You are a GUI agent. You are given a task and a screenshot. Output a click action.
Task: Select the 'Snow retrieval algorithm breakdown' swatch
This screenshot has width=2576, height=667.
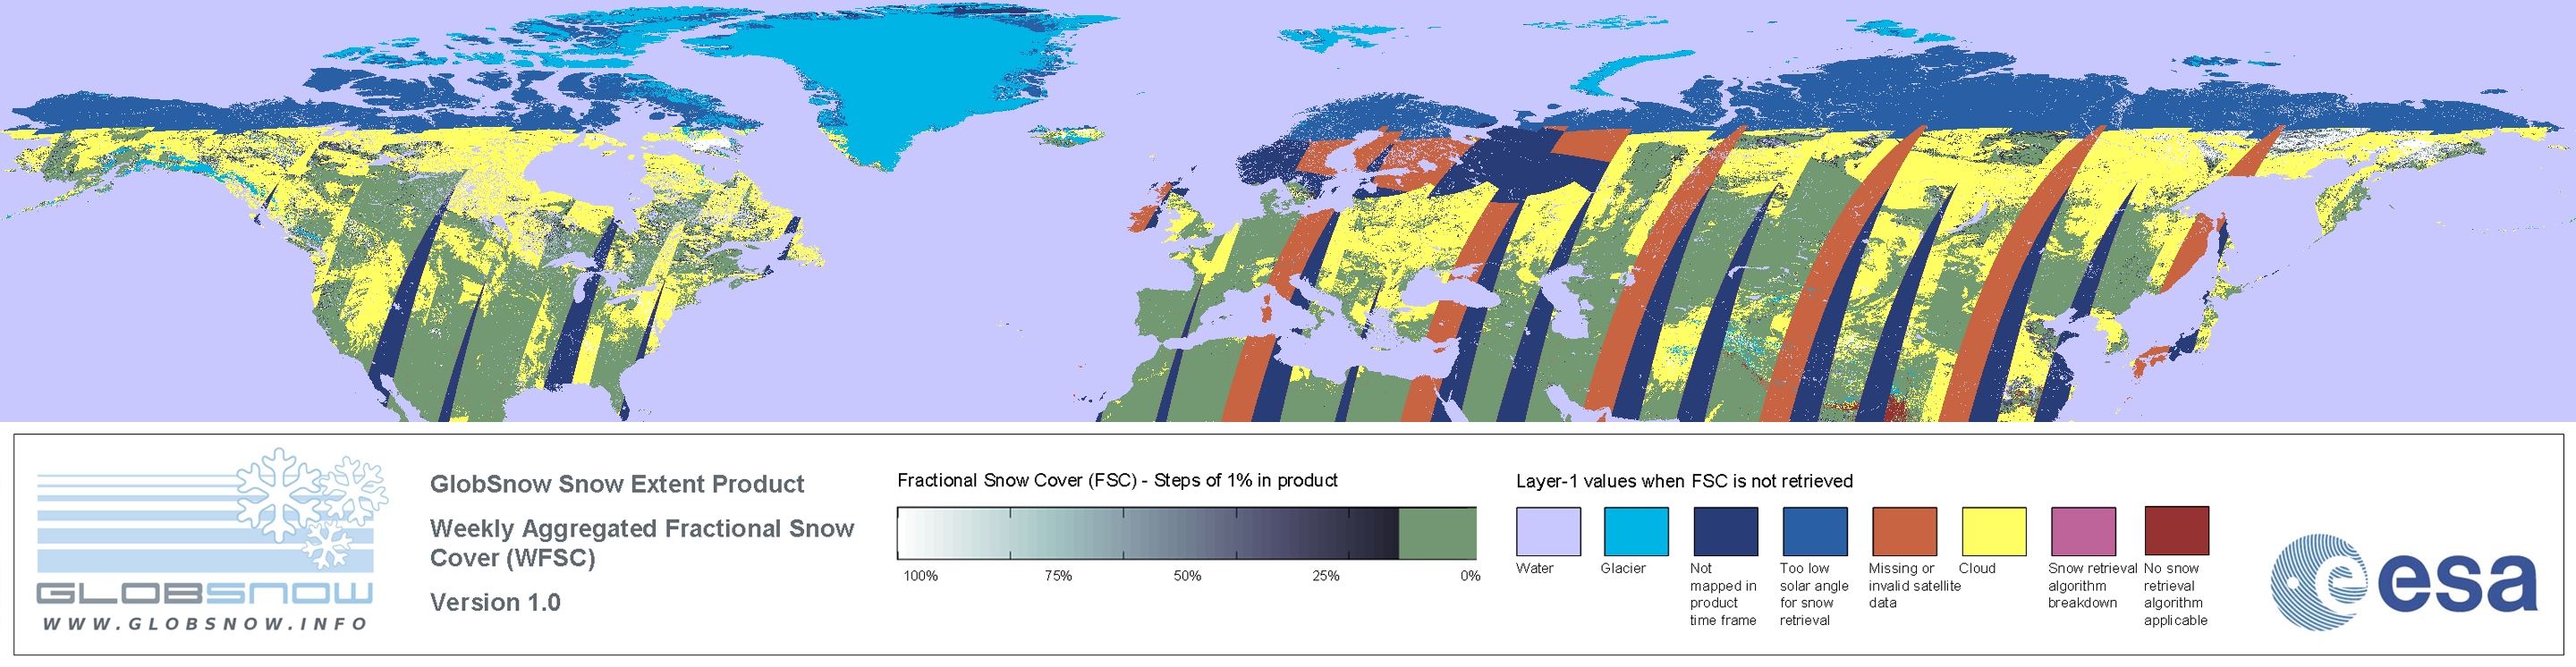click(x=2083, y=531)
